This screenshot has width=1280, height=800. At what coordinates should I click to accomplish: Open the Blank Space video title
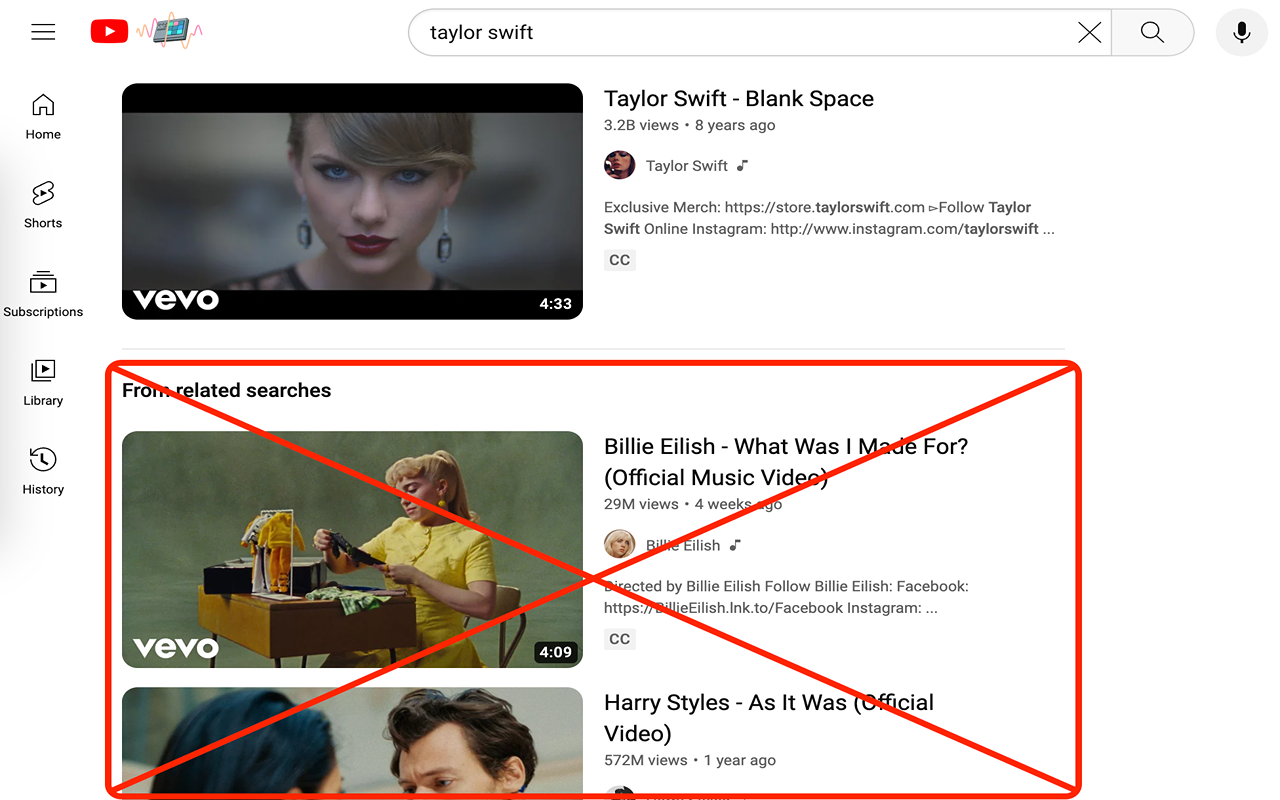738,98
